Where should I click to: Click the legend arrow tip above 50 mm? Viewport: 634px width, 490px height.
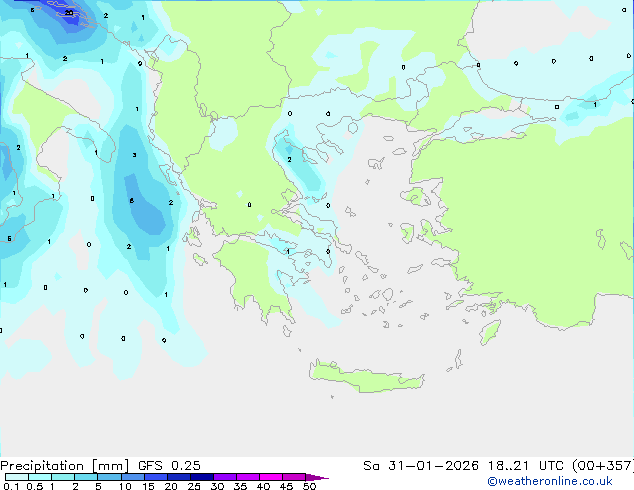[317, 477]
